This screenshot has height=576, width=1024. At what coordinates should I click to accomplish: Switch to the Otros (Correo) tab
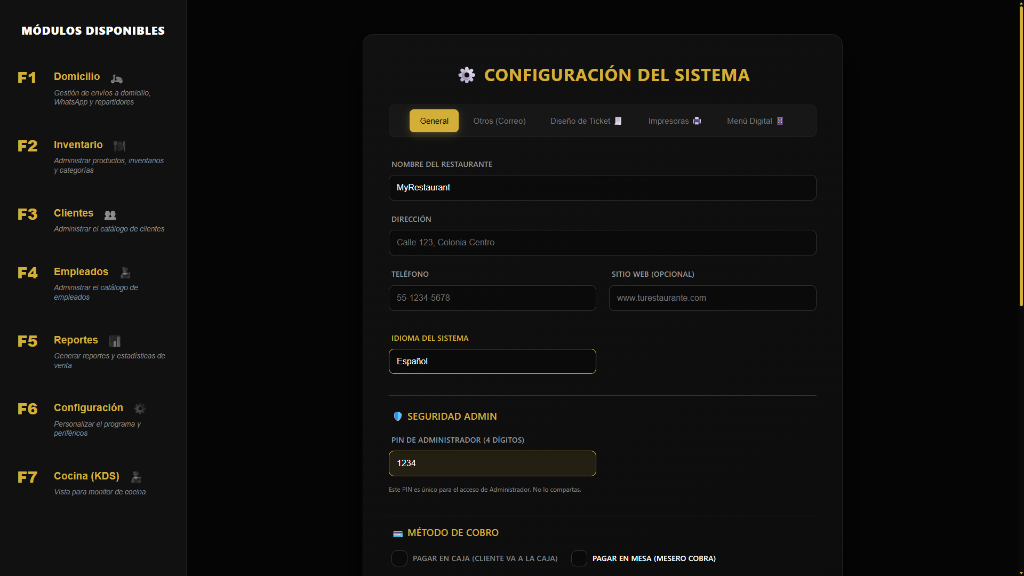[498, 120]
